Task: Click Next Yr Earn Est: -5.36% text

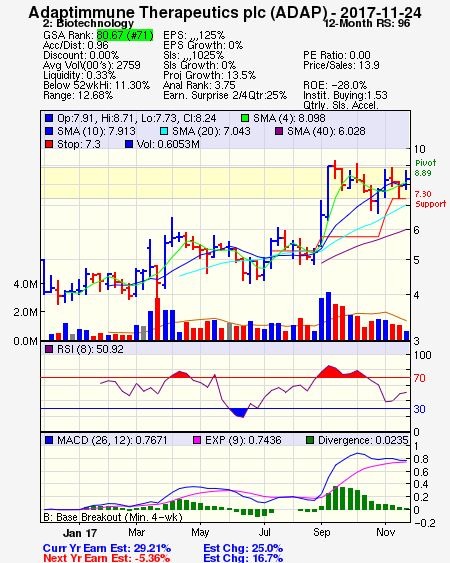Action: [x=107, y=558]
